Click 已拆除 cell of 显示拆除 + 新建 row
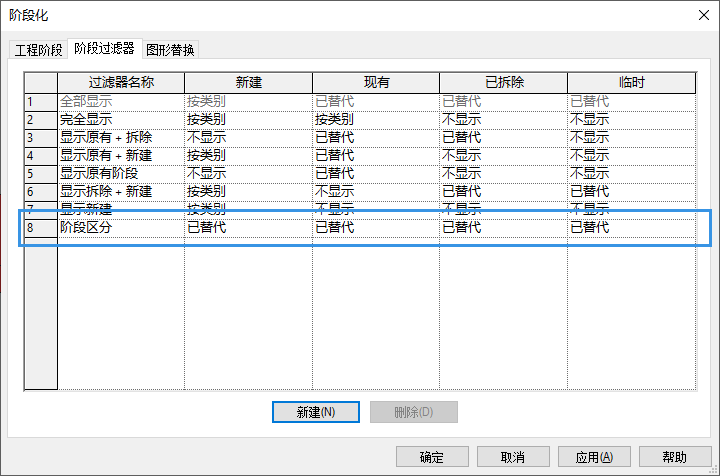Image resolution: width=720 pixels, height=476 pixels. tap(504, 191)
